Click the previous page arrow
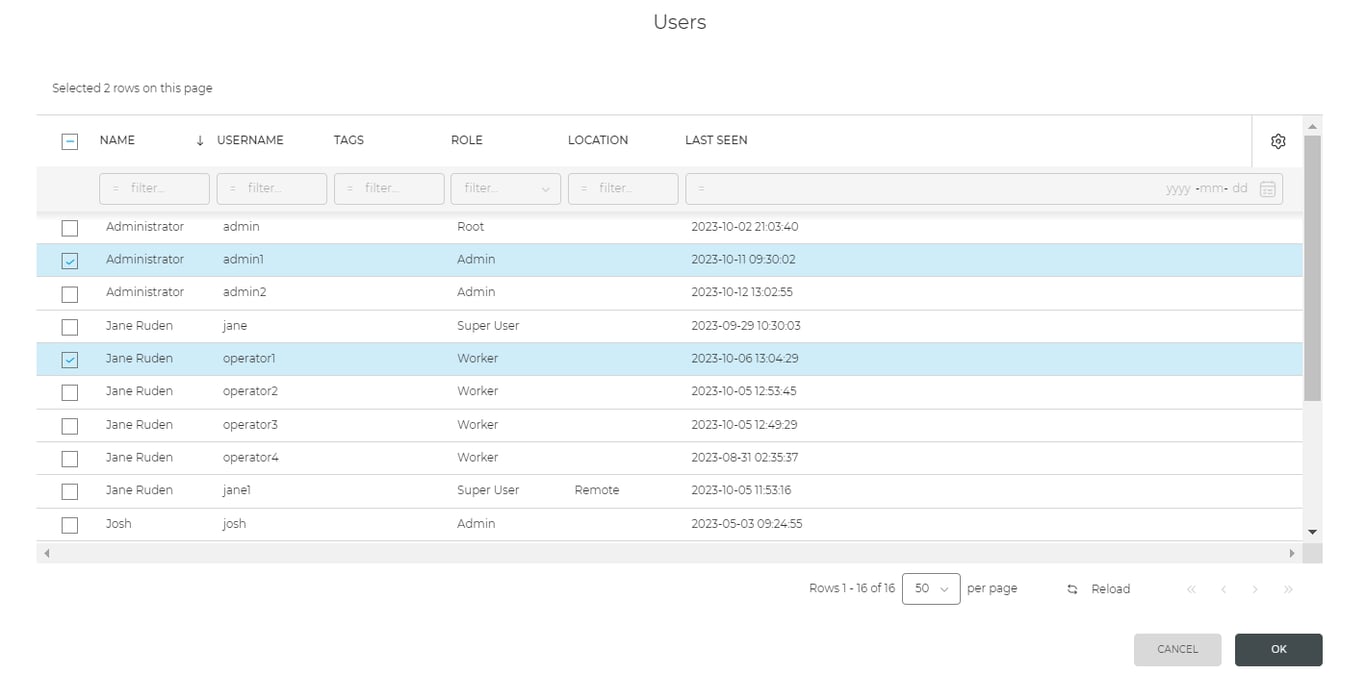Screen dimensions: 1366x674 click(x=1223, y=589)
